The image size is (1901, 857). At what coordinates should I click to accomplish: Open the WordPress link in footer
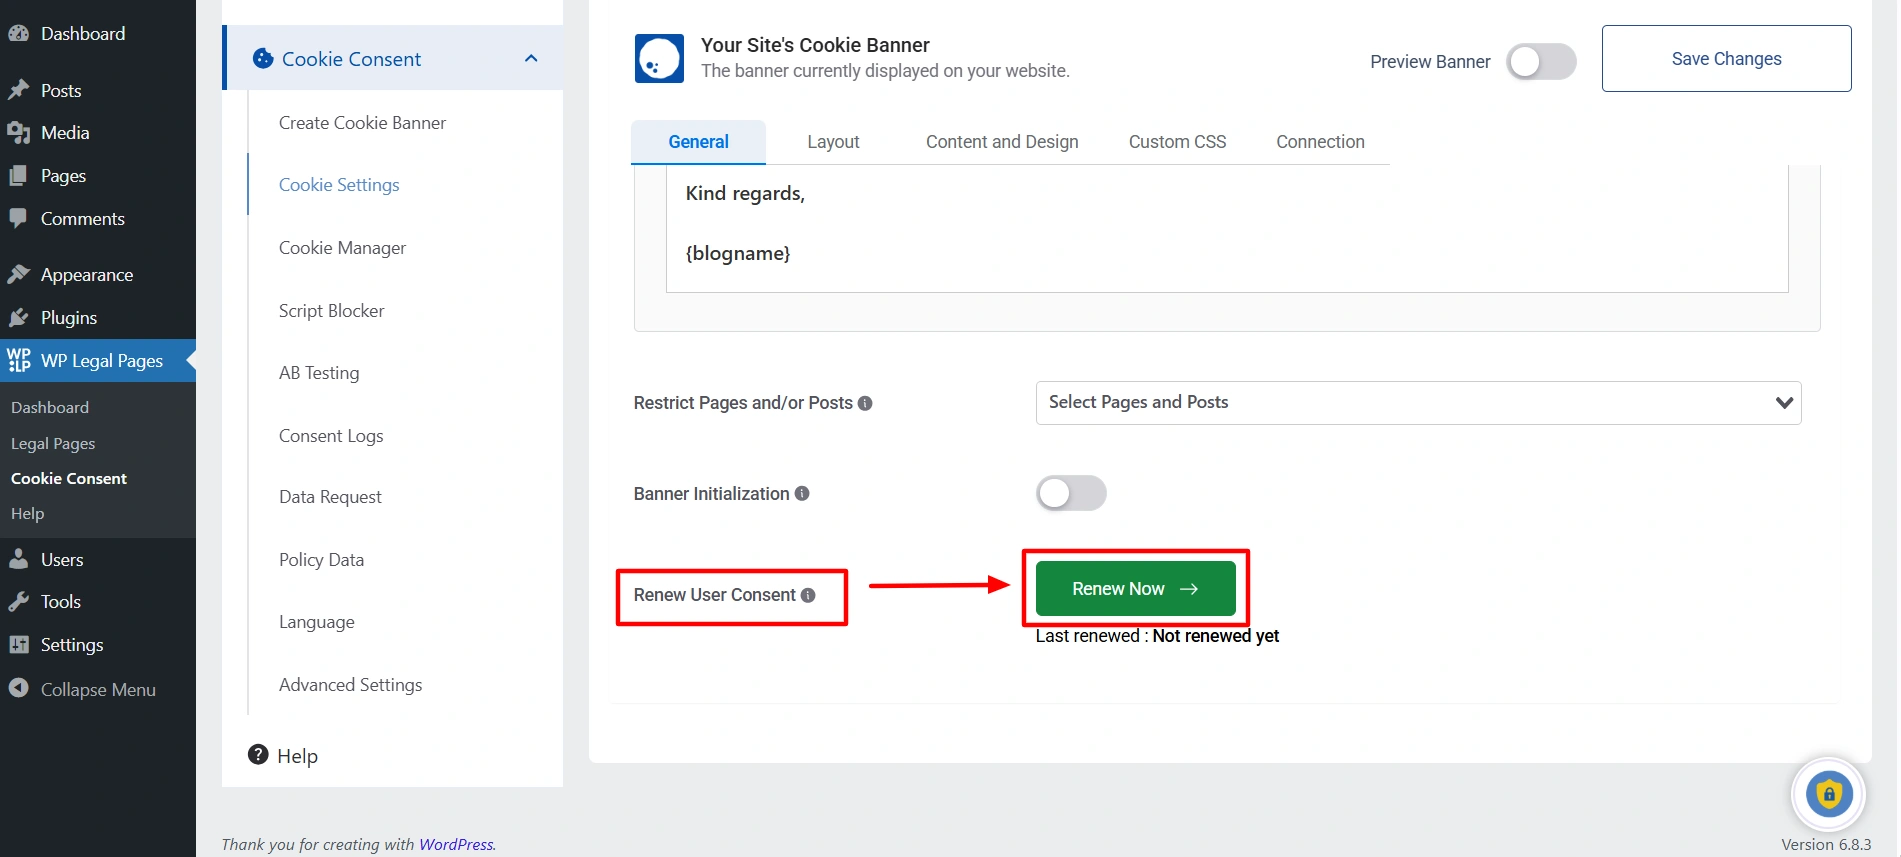(x=456, y=844)
